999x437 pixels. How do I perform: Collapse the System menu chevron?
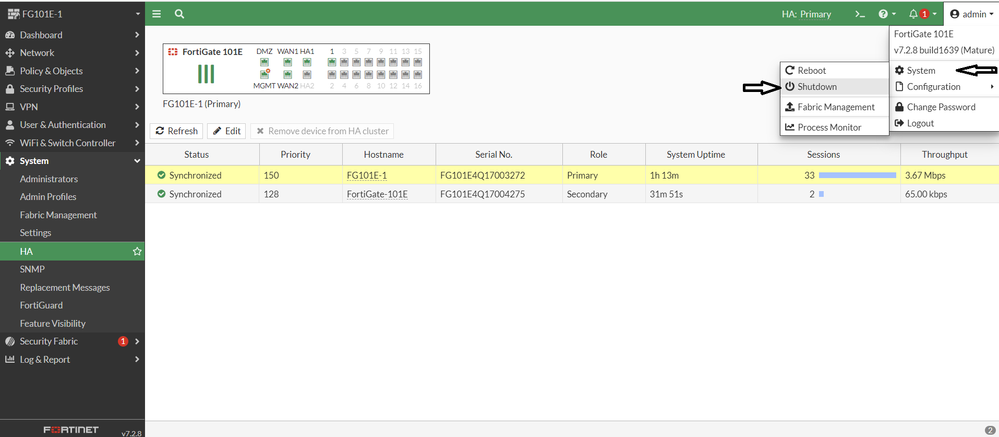click(137, 161)
